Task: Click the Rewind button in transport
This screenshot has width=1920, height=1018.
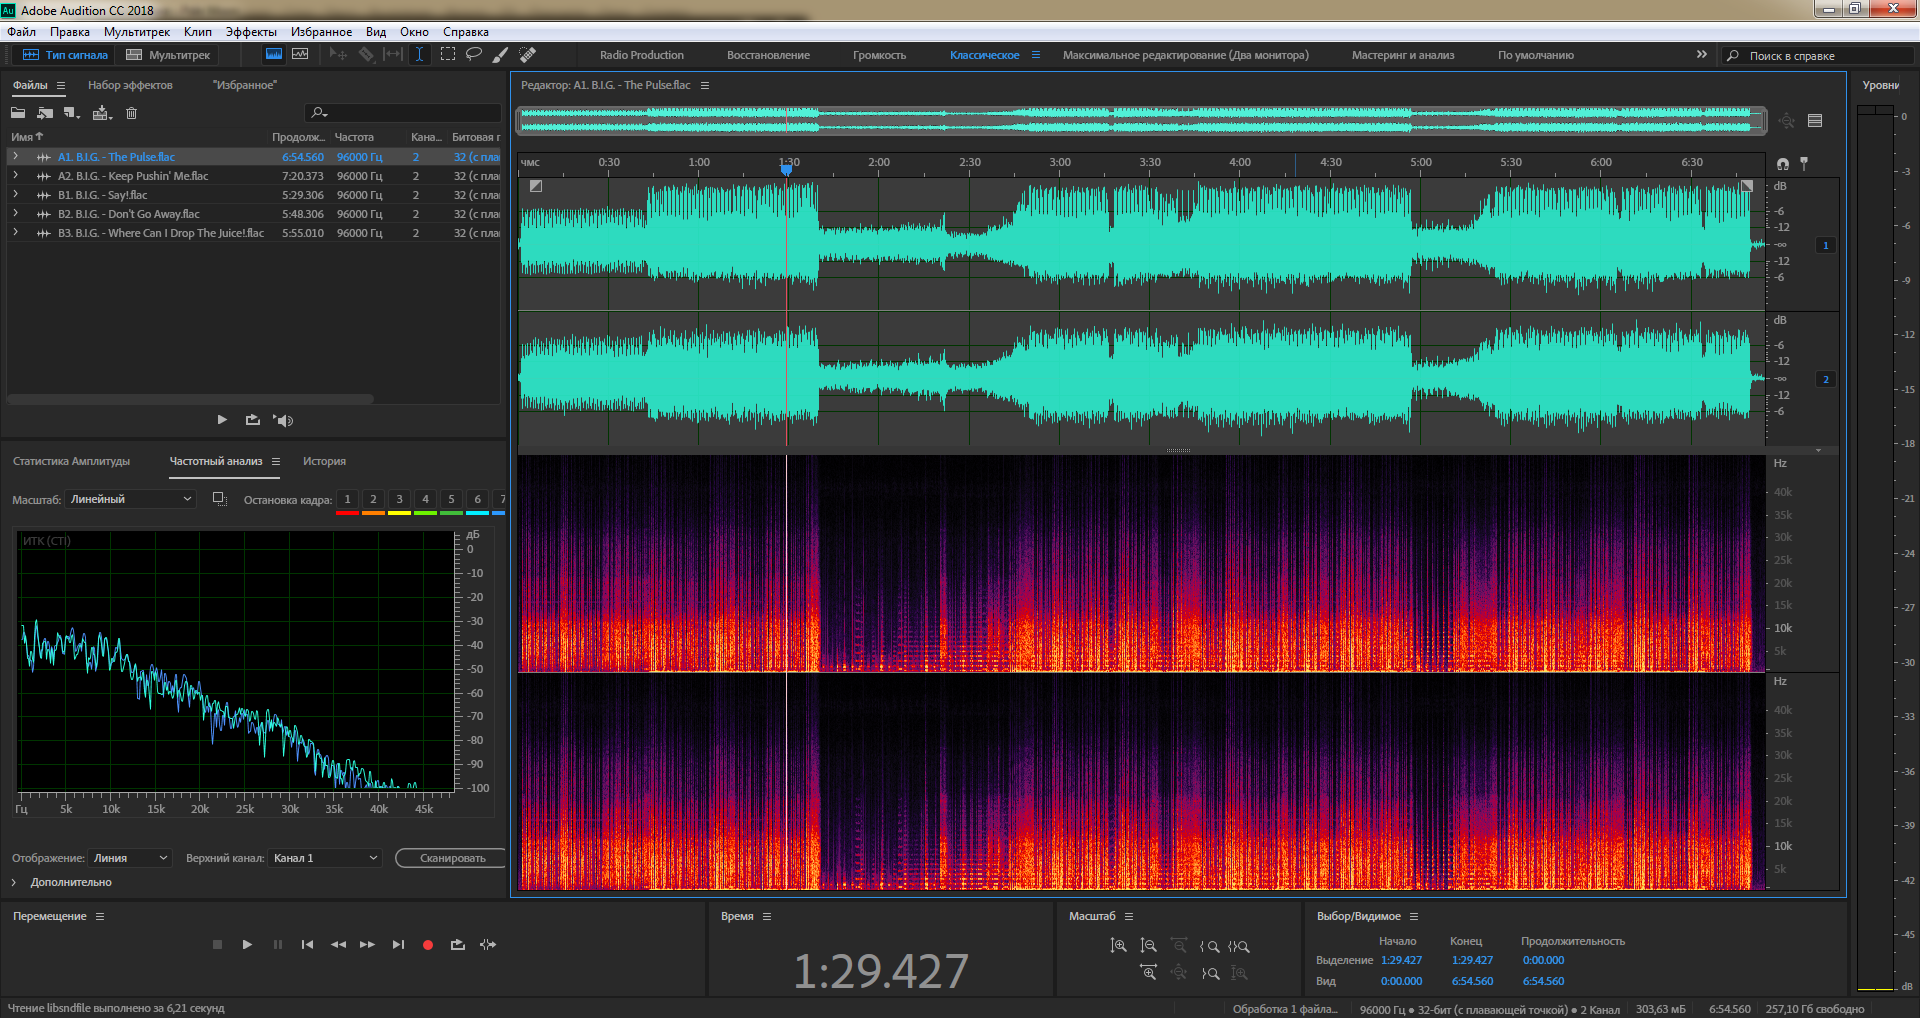Action: tap(338, 944)
